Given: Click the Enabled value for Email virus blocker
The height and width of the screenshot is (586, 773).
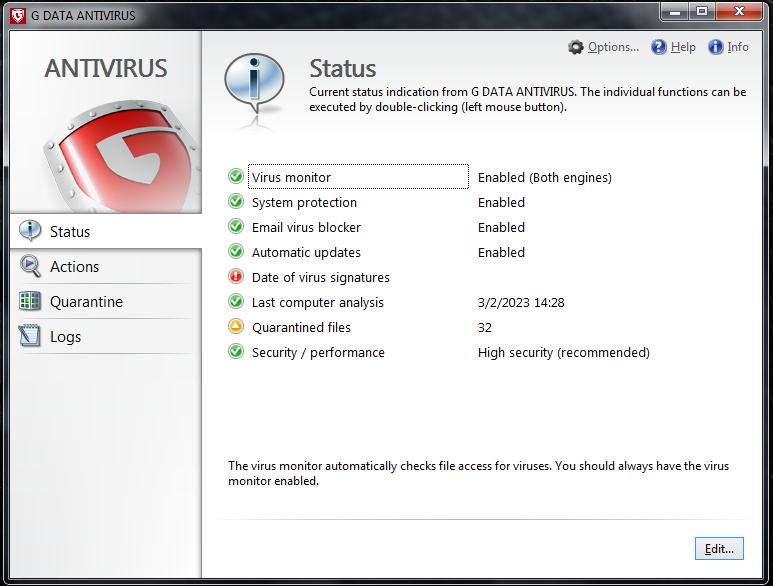Looking at the screenshot, I should [501, 227].
